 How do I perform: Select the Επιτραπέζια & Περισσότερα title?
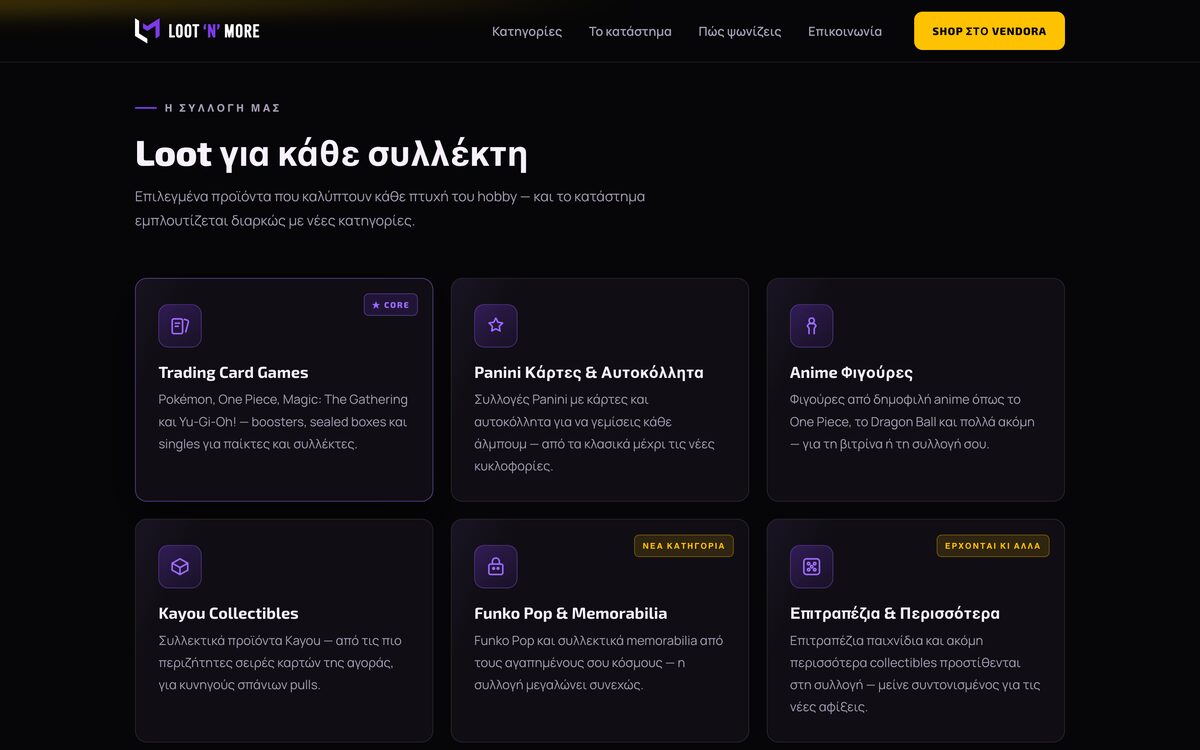click(x=895, y=614)
